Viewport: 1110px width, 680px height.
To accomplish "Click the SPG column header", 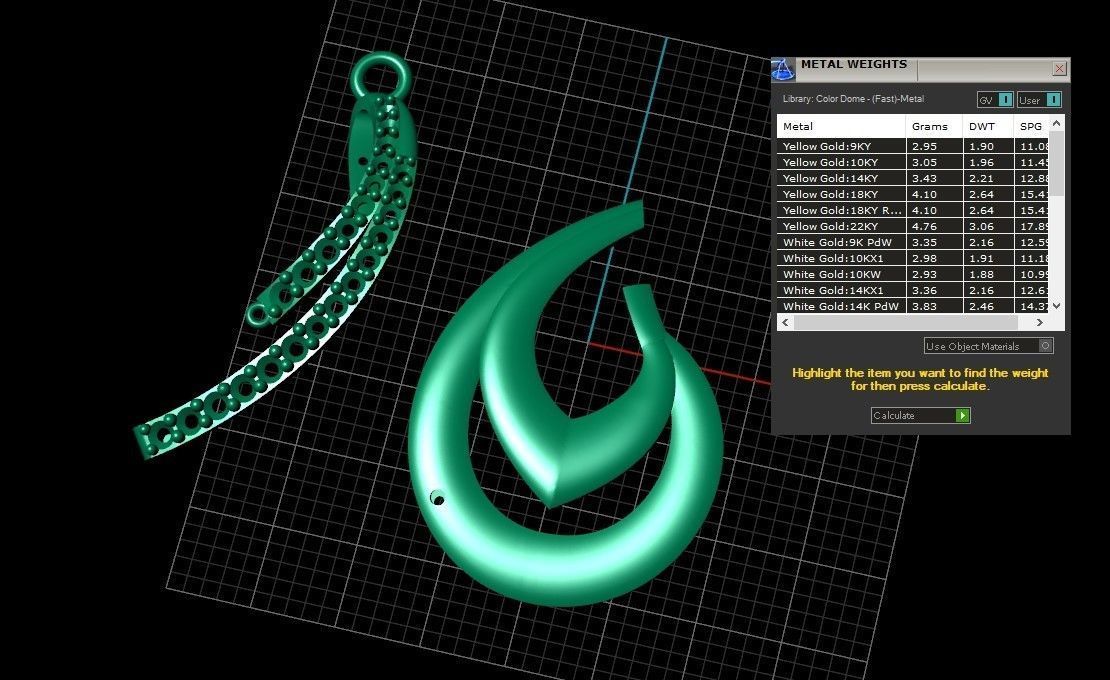I will tap(1031, 126).
